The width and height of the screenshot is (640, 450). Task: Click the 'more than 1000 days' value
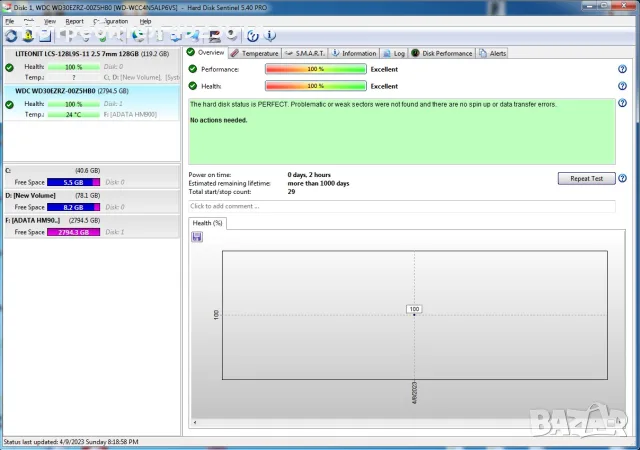318,183
